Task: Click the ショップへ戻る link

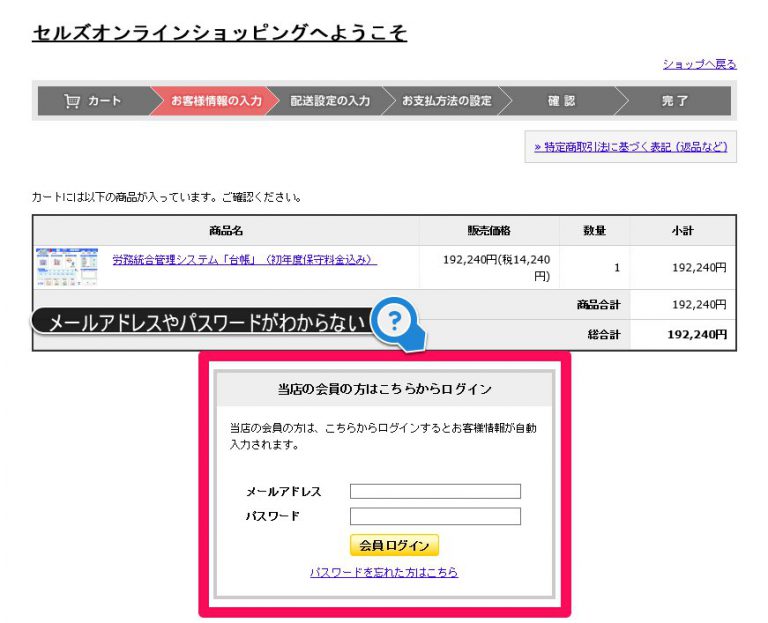Action: (699, 64)
